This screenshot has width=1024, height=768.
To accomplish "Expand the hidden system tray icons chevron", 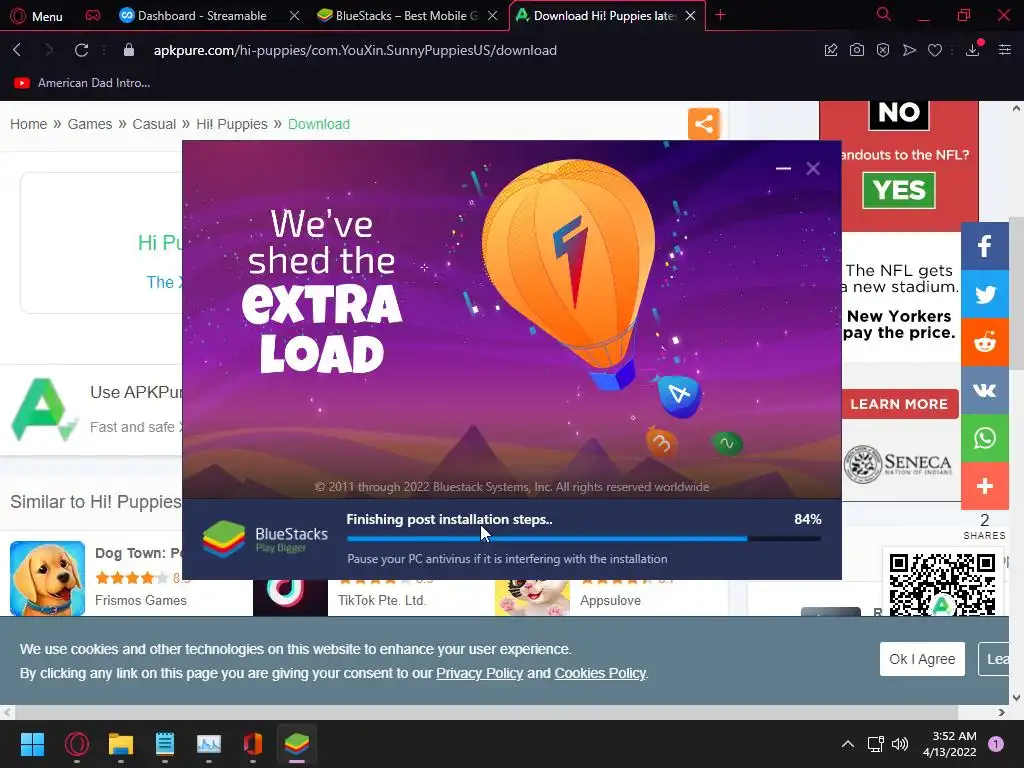I will [848, 744].
